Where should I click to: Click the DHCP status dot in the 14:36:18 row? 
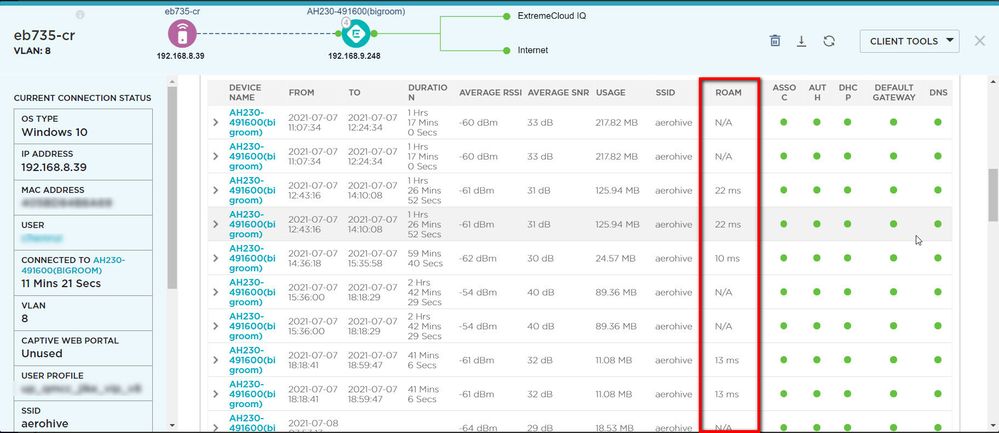click(847, 258)
